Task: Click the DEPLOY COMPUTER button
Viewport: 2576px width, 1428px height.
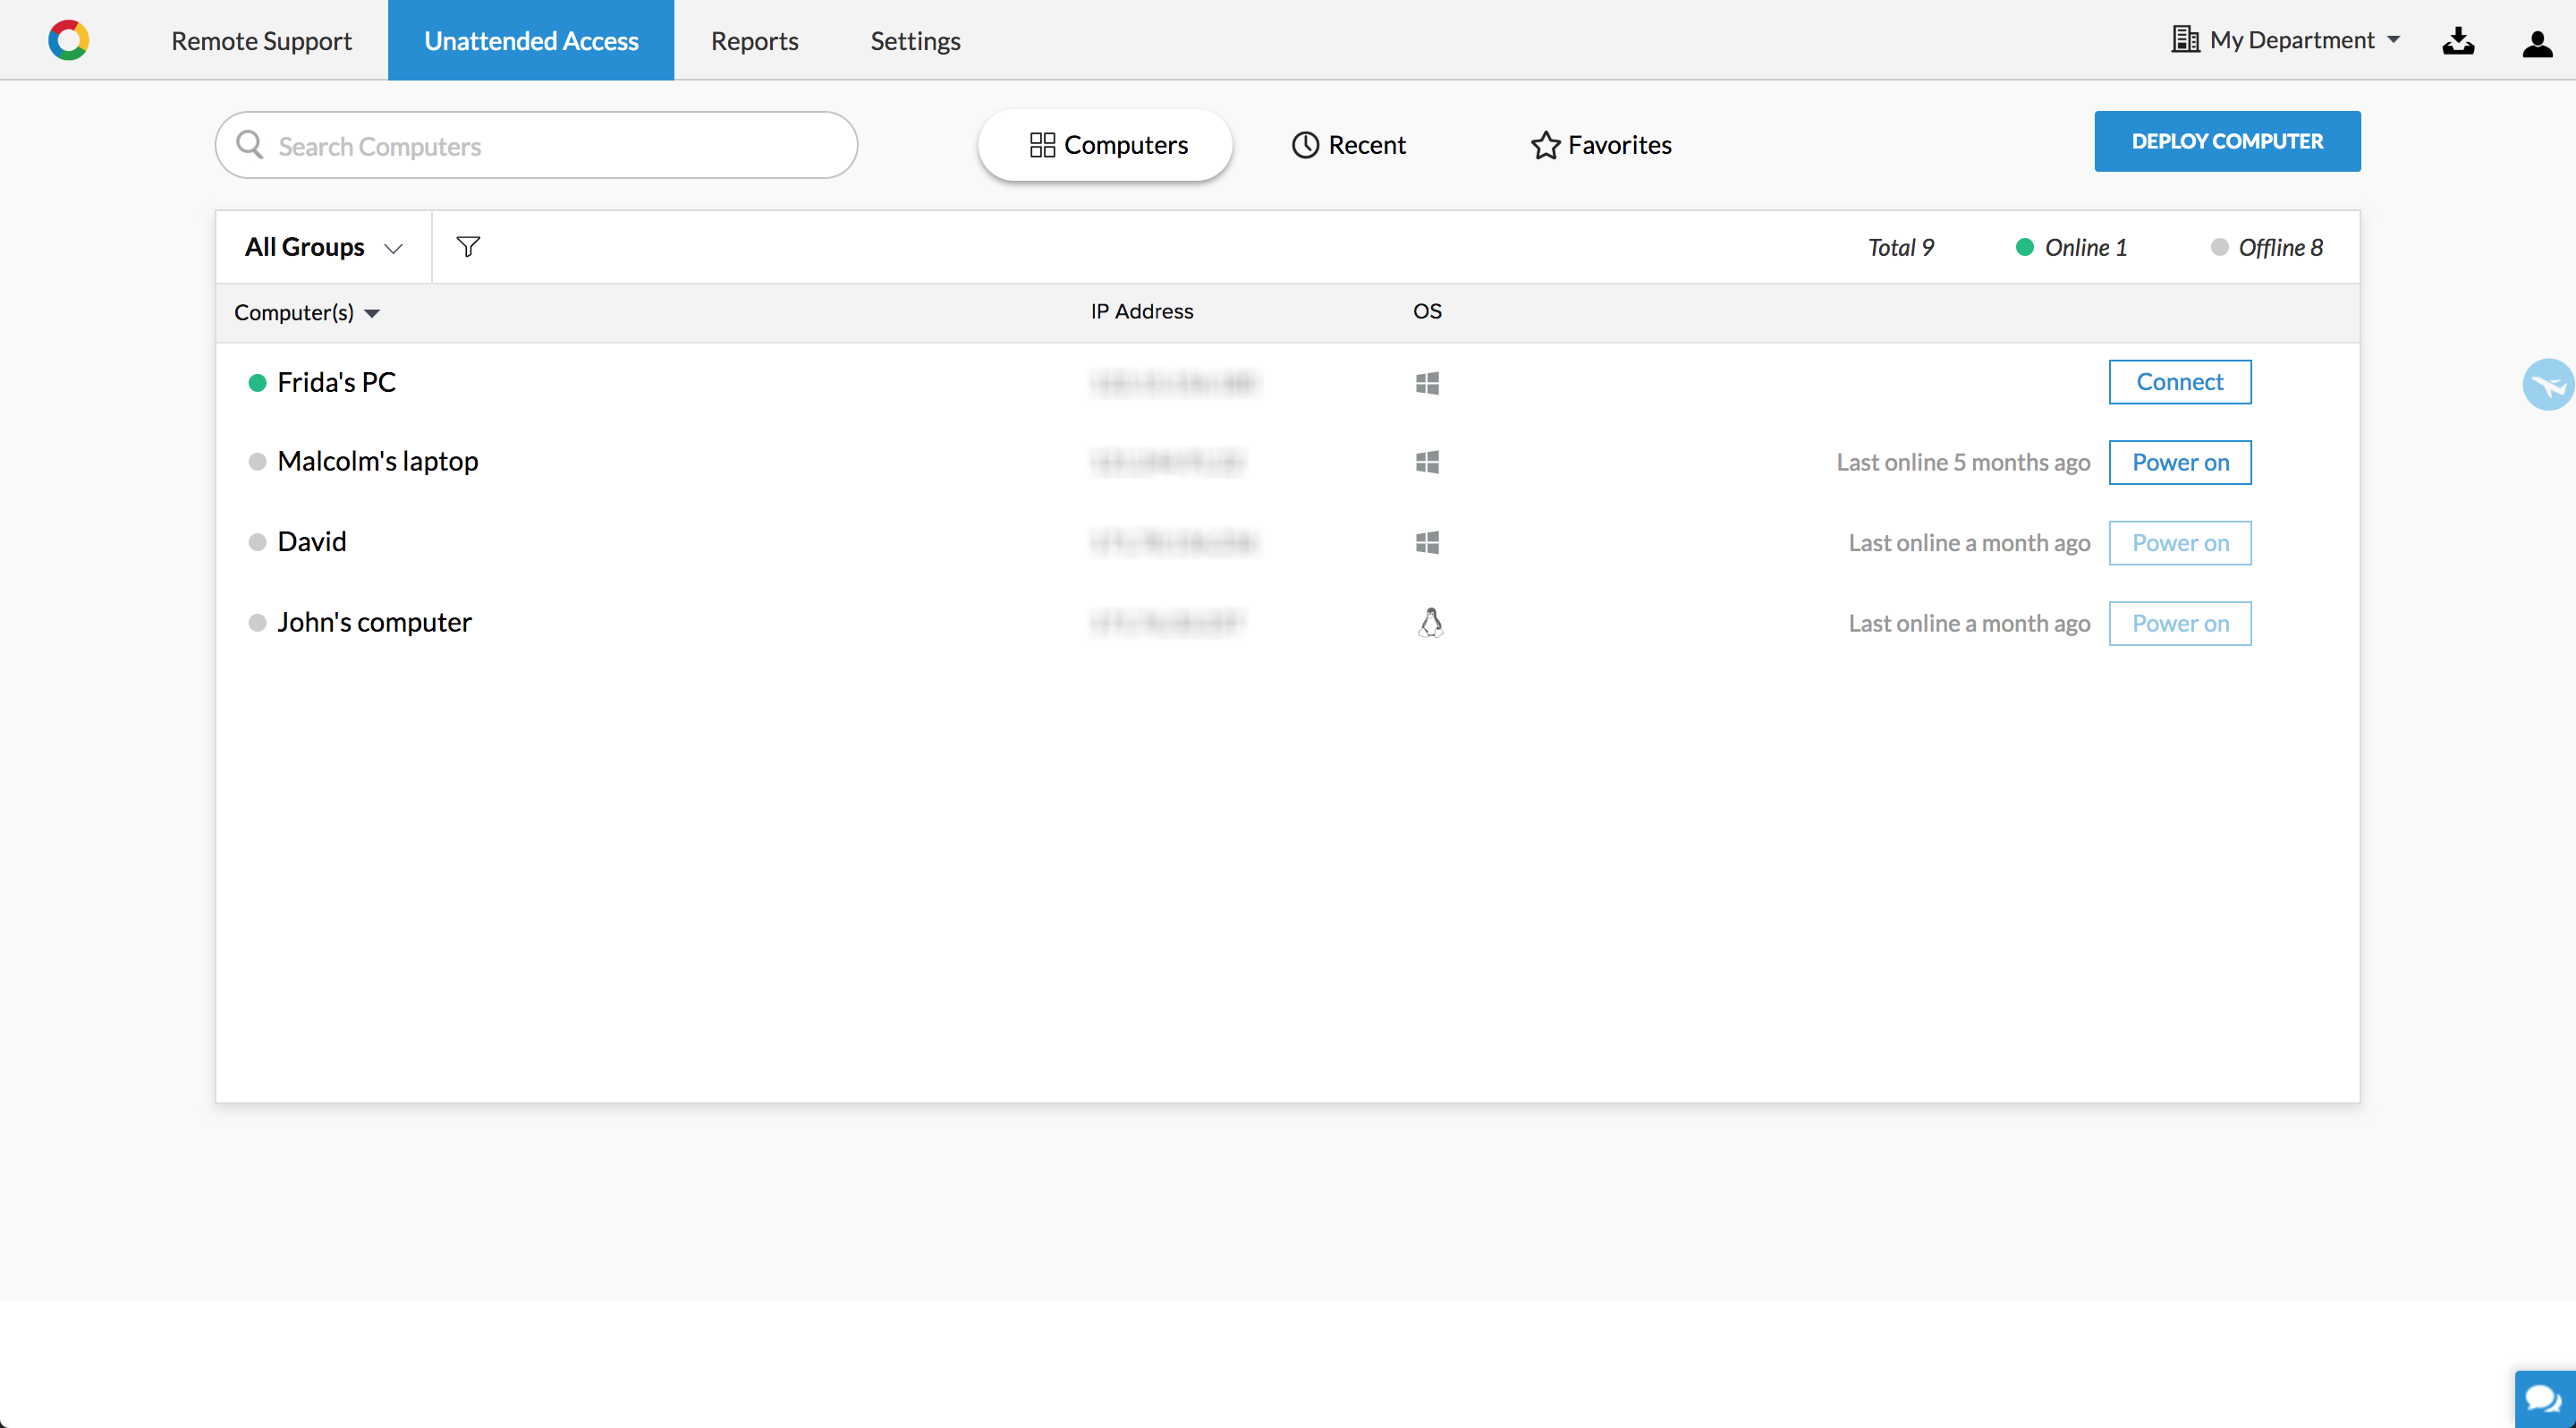Action: pyautogui.click(x=2226, y=140)
